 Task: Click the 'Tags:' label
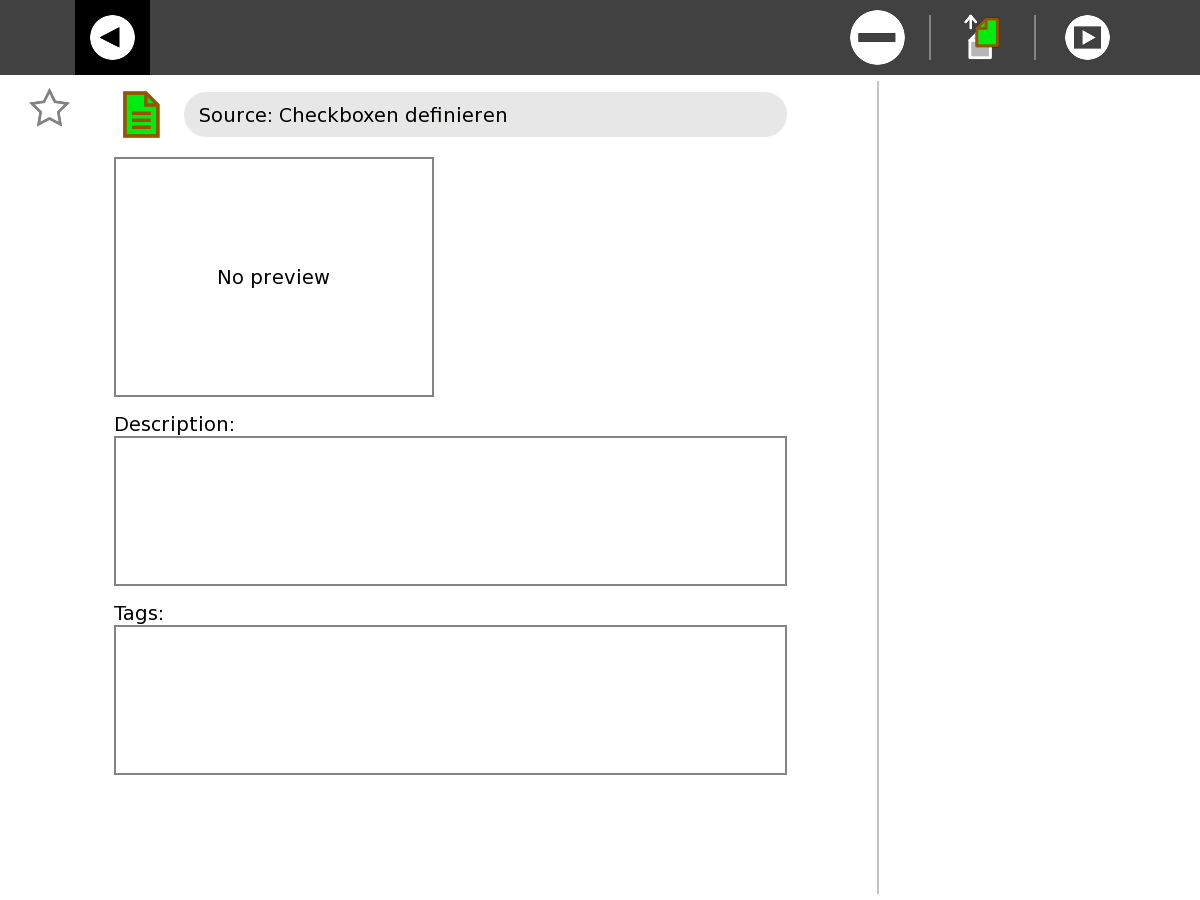(139, 613)
